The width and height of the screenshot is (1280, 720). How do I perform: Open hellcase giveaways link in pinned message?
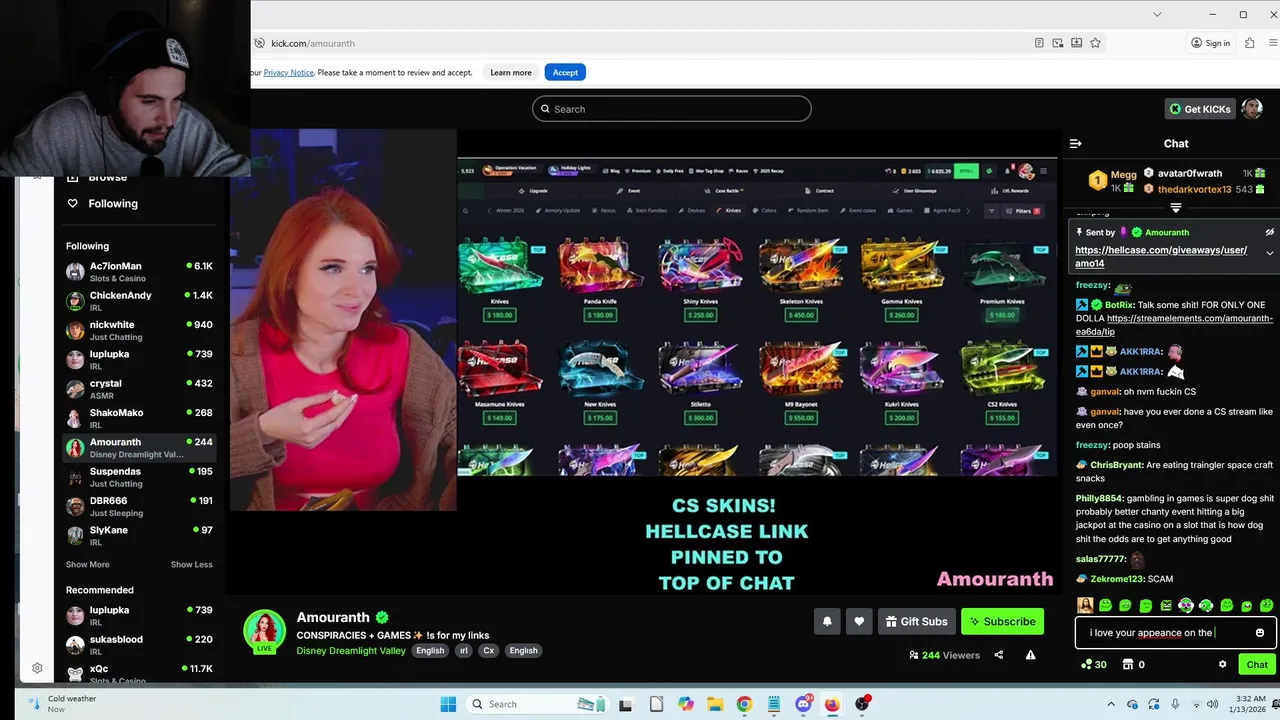click(1161, 257)
